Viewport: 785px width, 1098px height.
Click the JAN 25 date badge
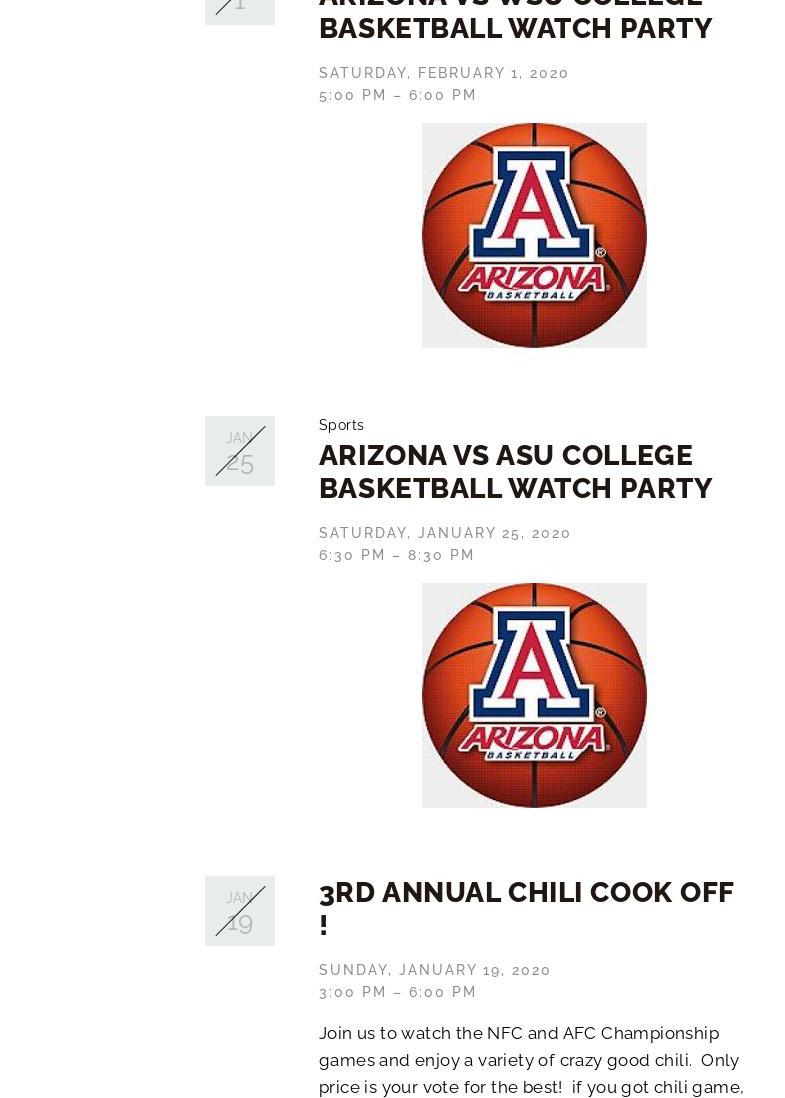(239, 451)
